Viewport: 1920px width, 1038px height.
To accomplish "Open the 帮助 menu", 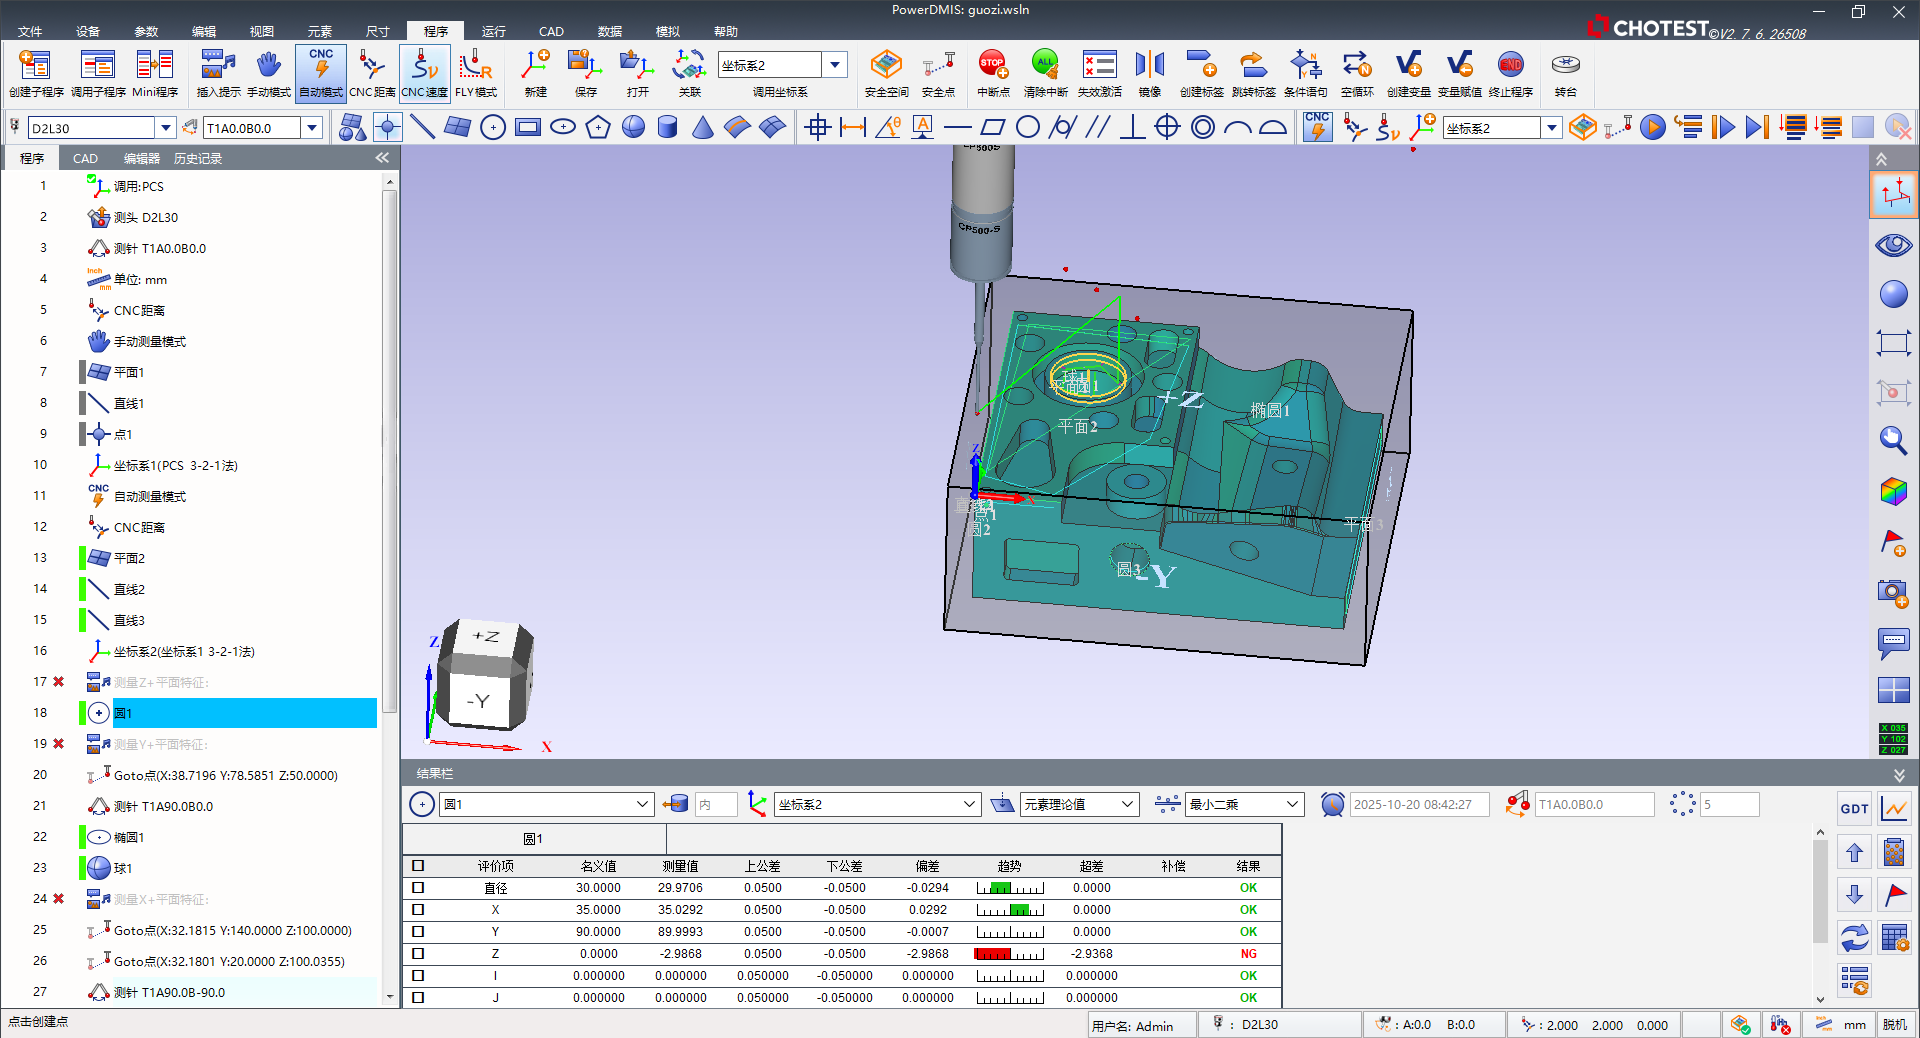I will coord(726,32).
